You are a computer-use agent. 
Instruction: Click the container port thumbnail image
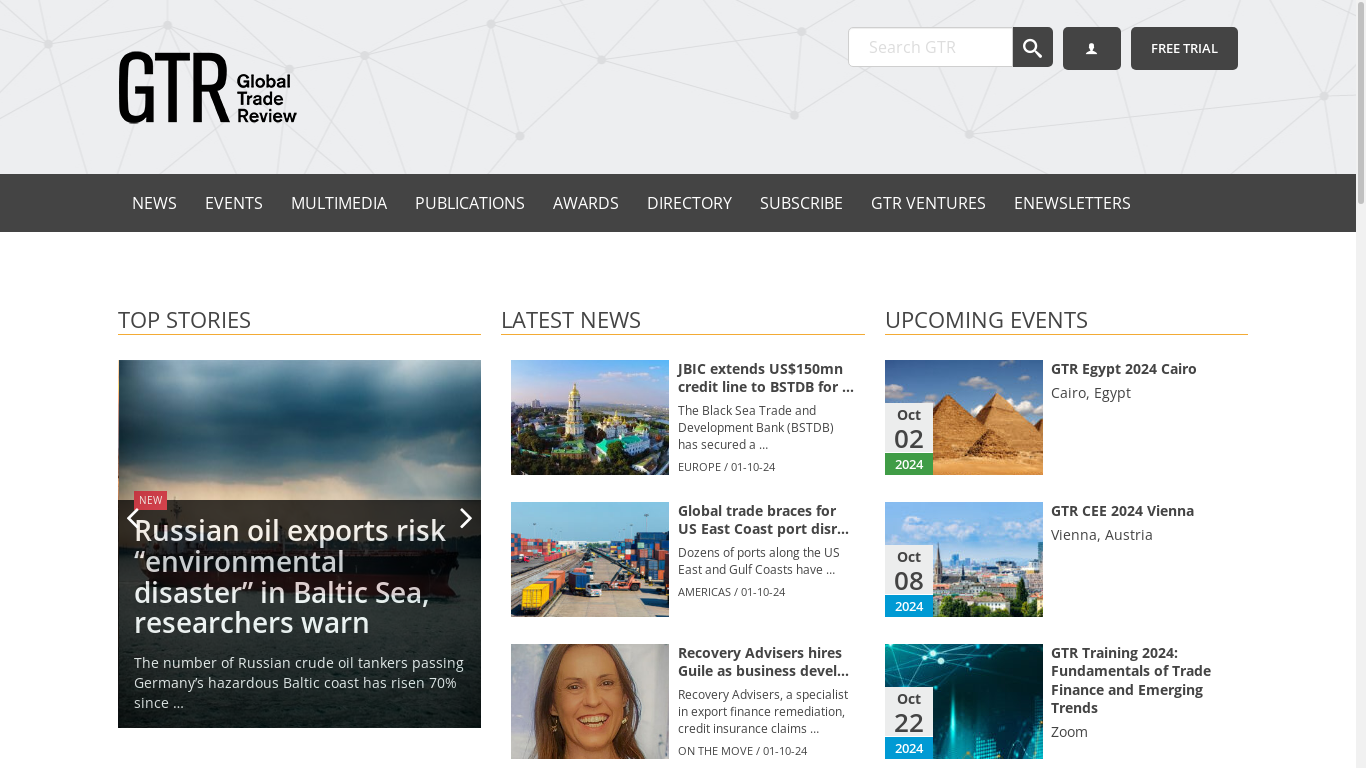(x=590, y=559)
